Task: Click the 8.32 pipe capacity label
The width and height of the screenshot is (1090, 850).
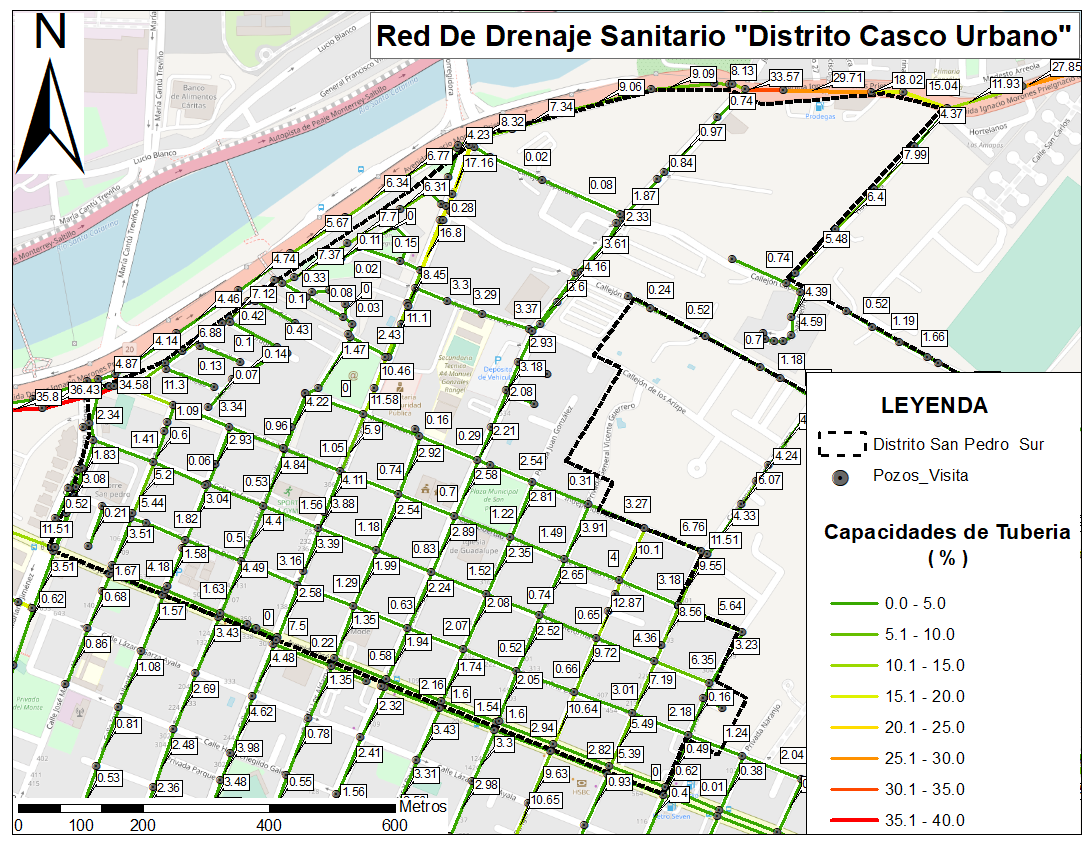Action: 512,122
